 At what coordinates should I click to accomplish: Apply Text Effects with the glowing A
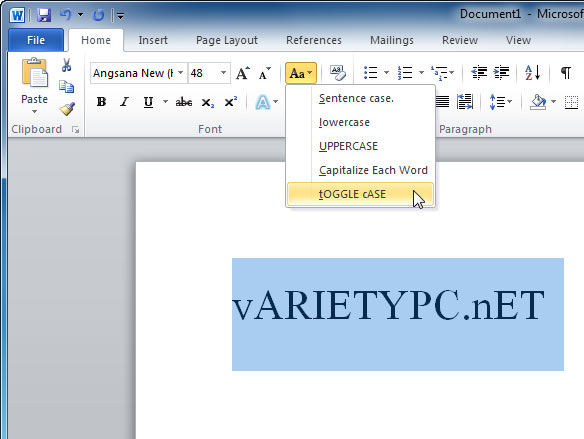coord(263,102)
